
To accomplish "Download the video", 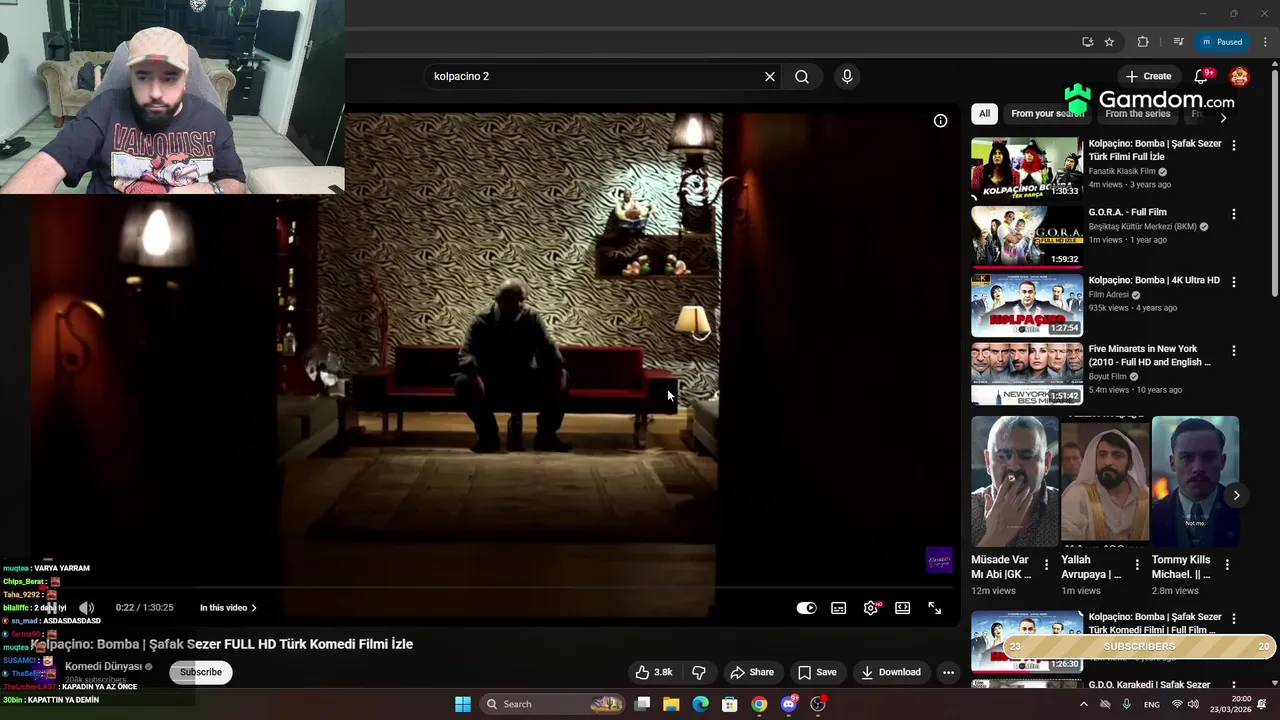I will [891, 672].
